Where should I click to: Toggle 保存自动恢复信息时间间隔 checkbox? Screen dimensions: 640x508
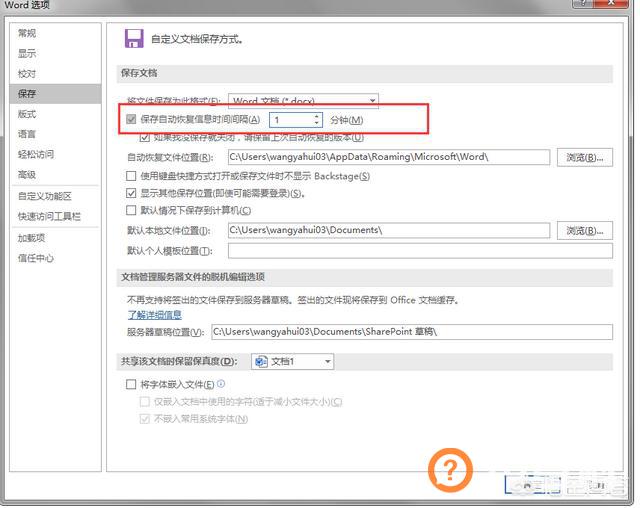(131, 119)
